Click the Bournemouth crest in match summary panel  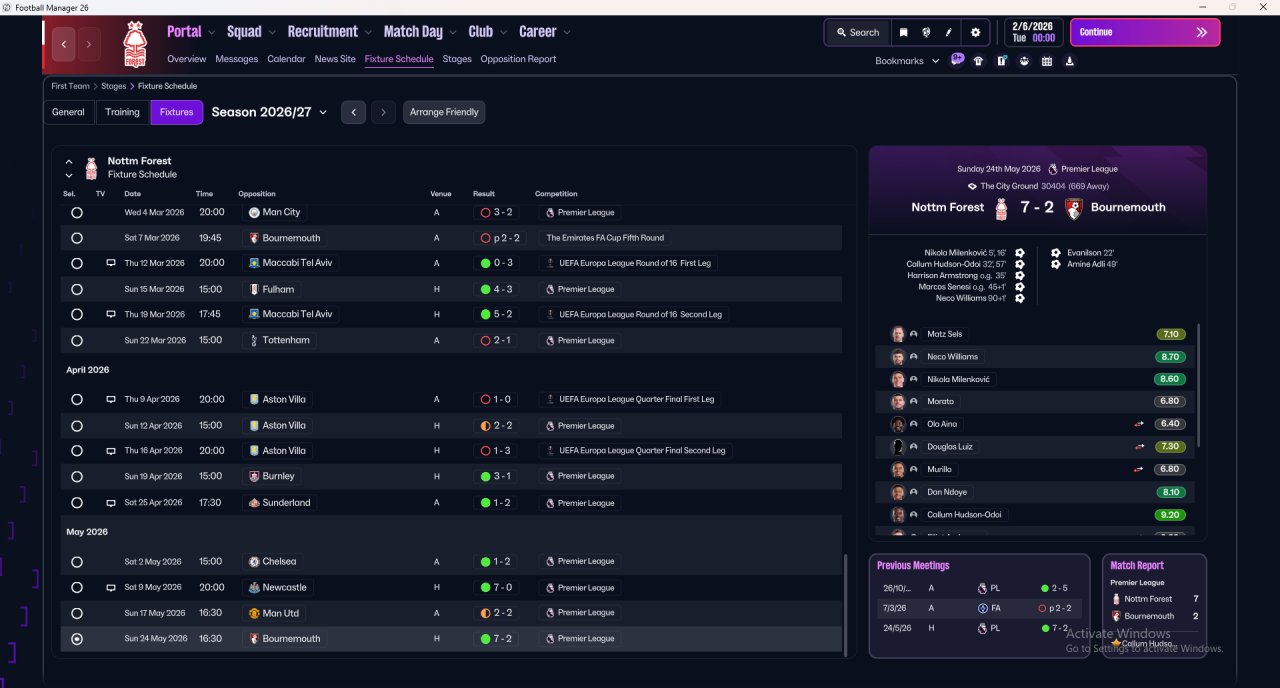click(1073, 208)
